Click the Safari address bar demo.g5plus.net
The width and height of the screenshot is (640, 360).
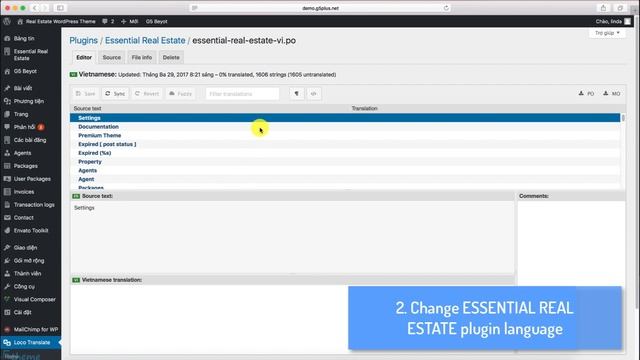click(x=320, y=8)
